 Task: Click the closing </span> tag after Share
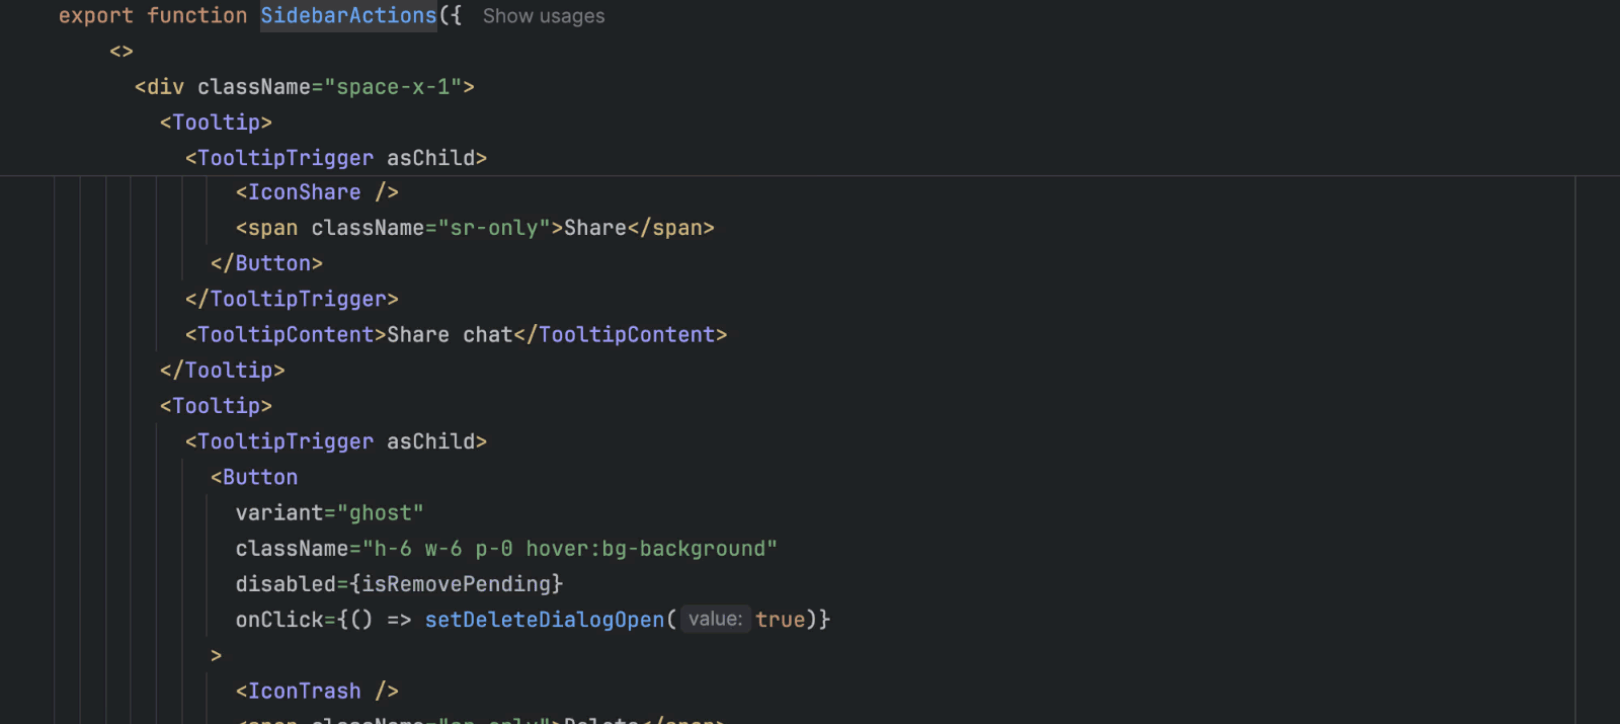(671, 228)
